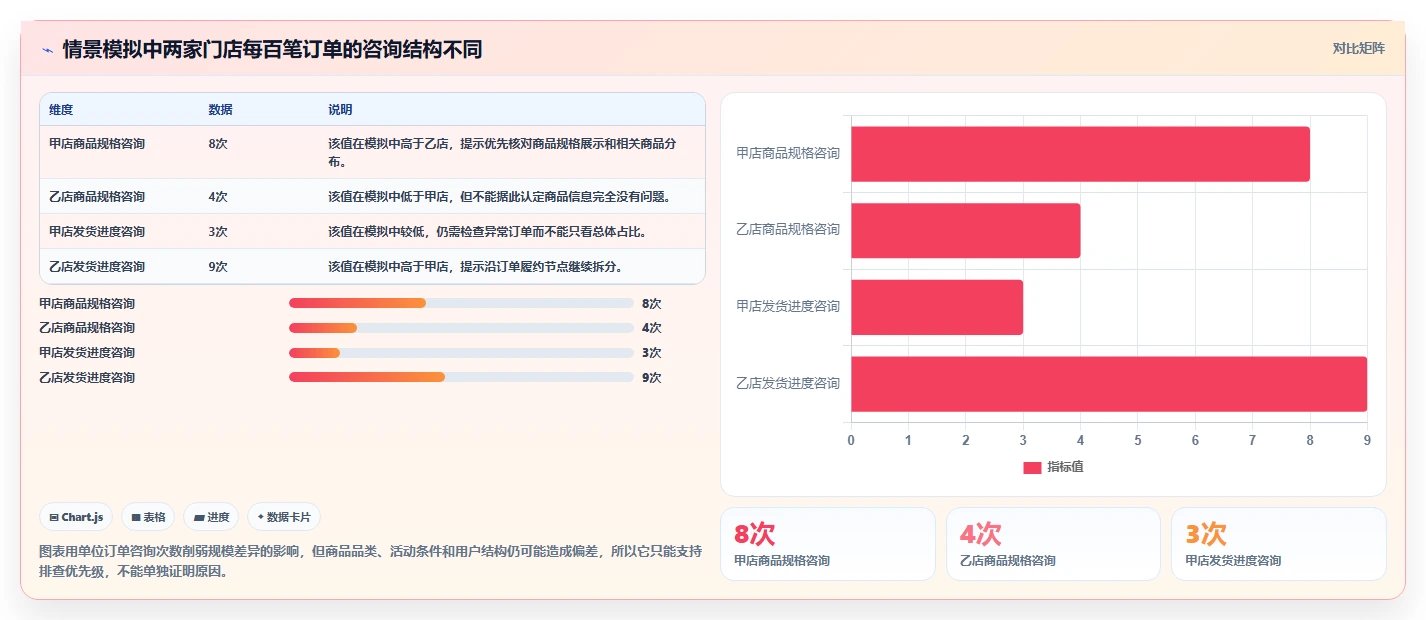Screen dimensions: 1426x620
Task: Click the 8次 data card
Action: 828,544
